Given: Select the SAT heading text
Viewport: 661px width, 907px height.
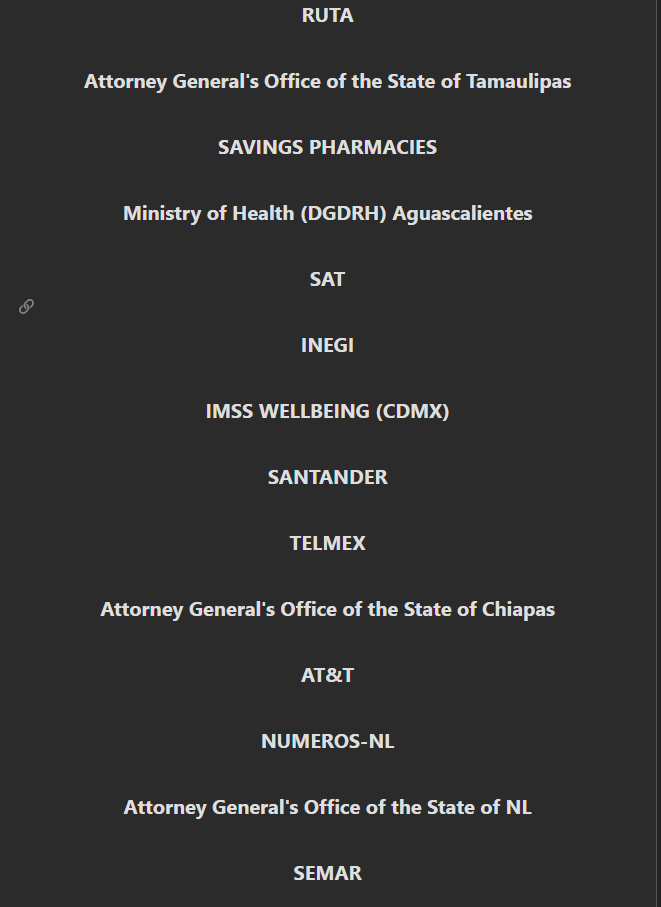Looking at the screenshot, I should [x=327, y=279].
